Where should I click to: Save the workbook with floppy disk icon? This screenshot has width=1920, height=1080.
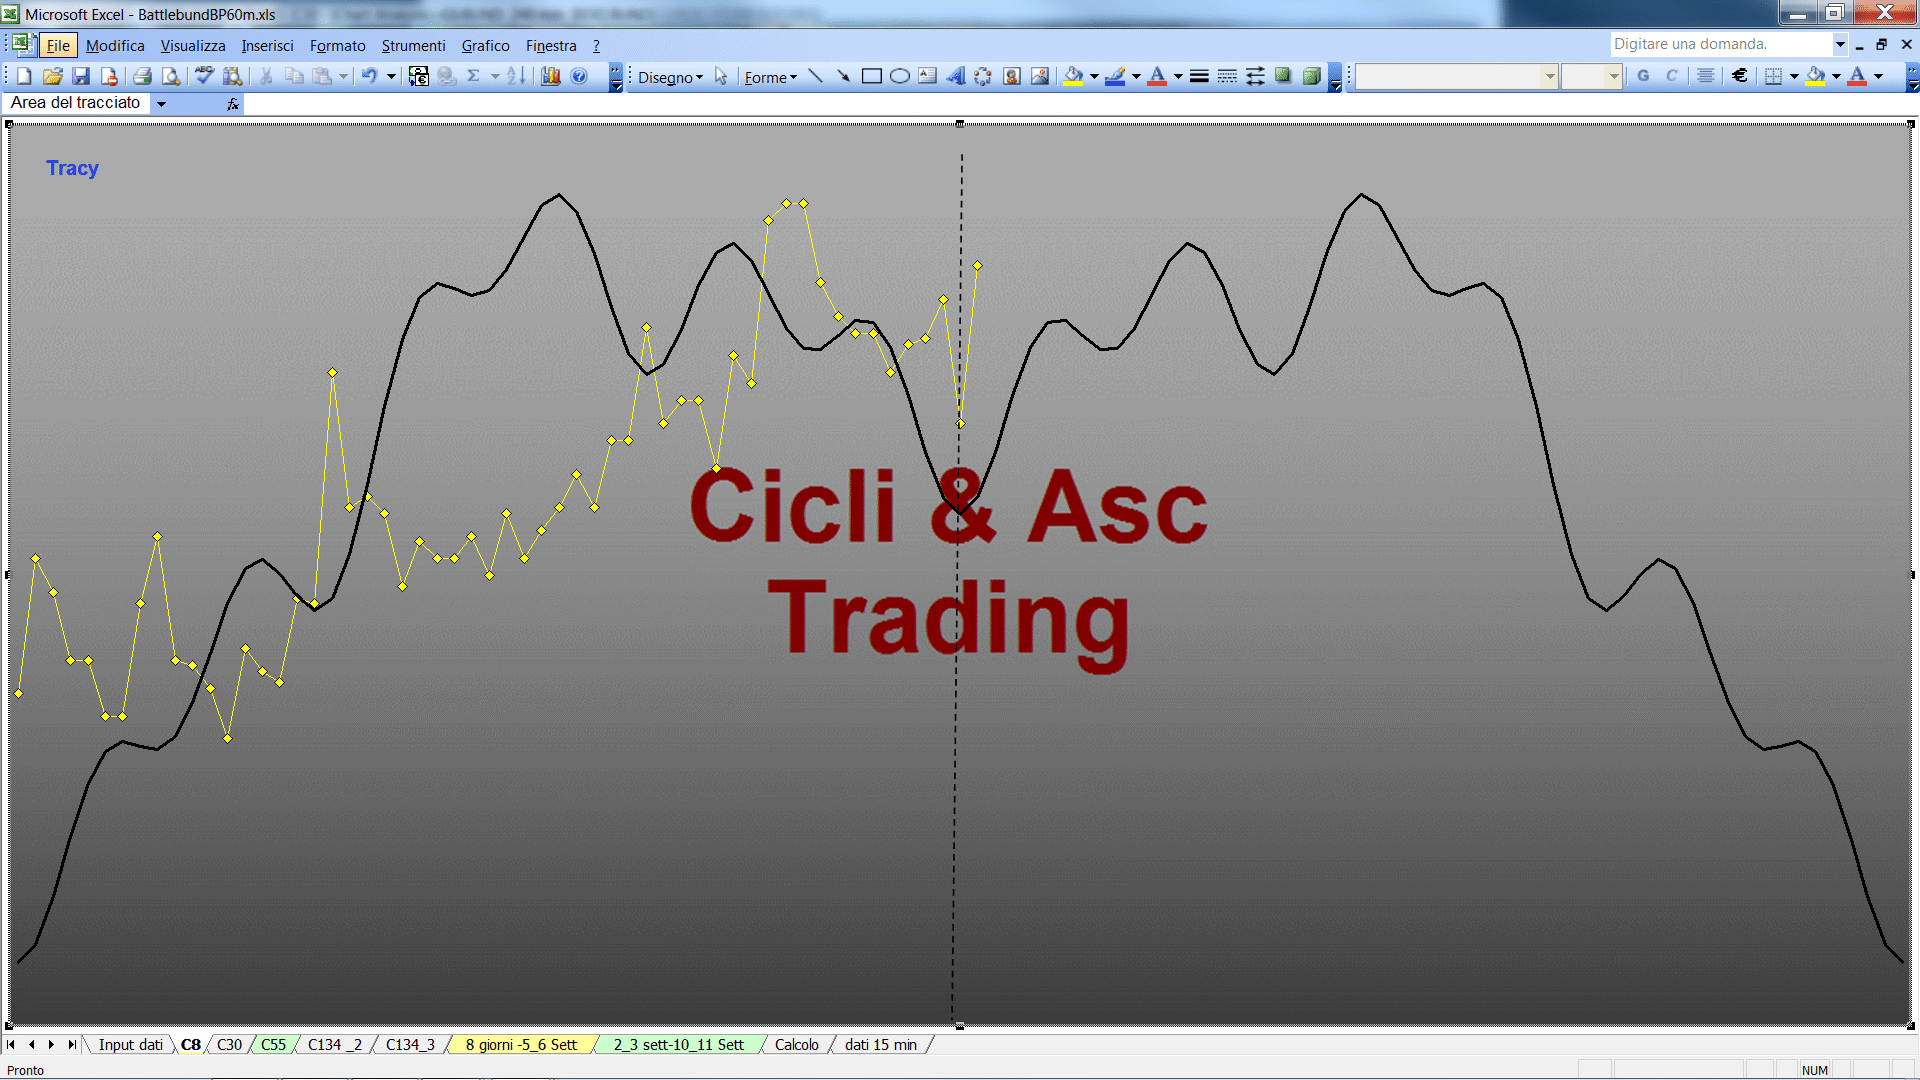[81, 76]
